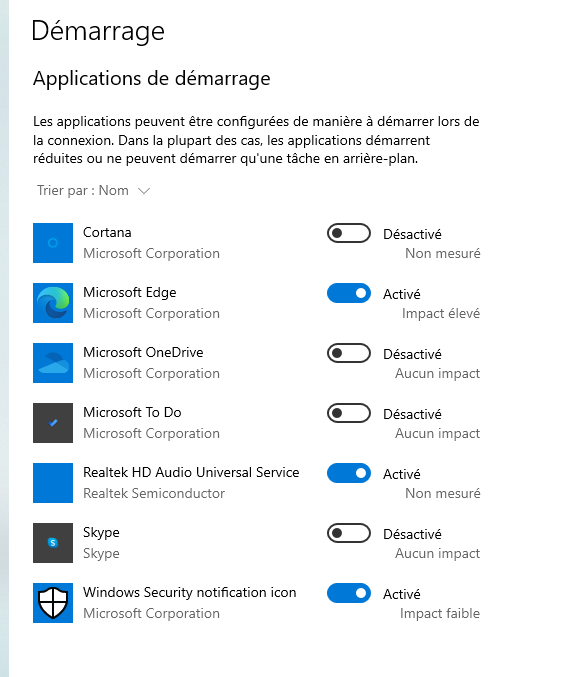Disable Microsoft Edge at startup
The image size is (574, 677).
pyautogui.click(x=349, y=293)
